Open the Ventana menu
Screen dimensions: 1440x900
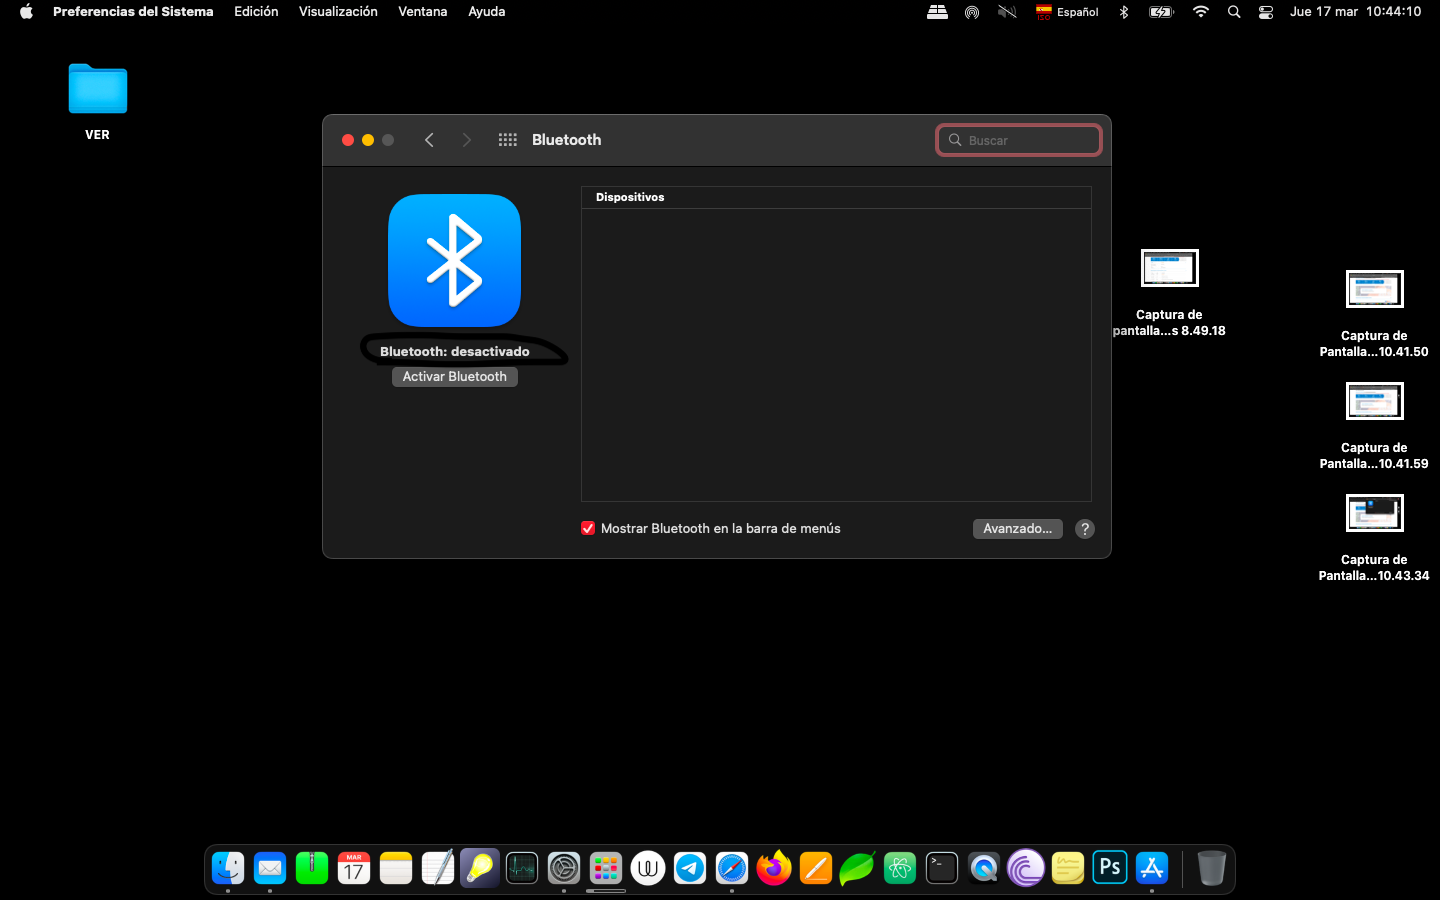422,12
